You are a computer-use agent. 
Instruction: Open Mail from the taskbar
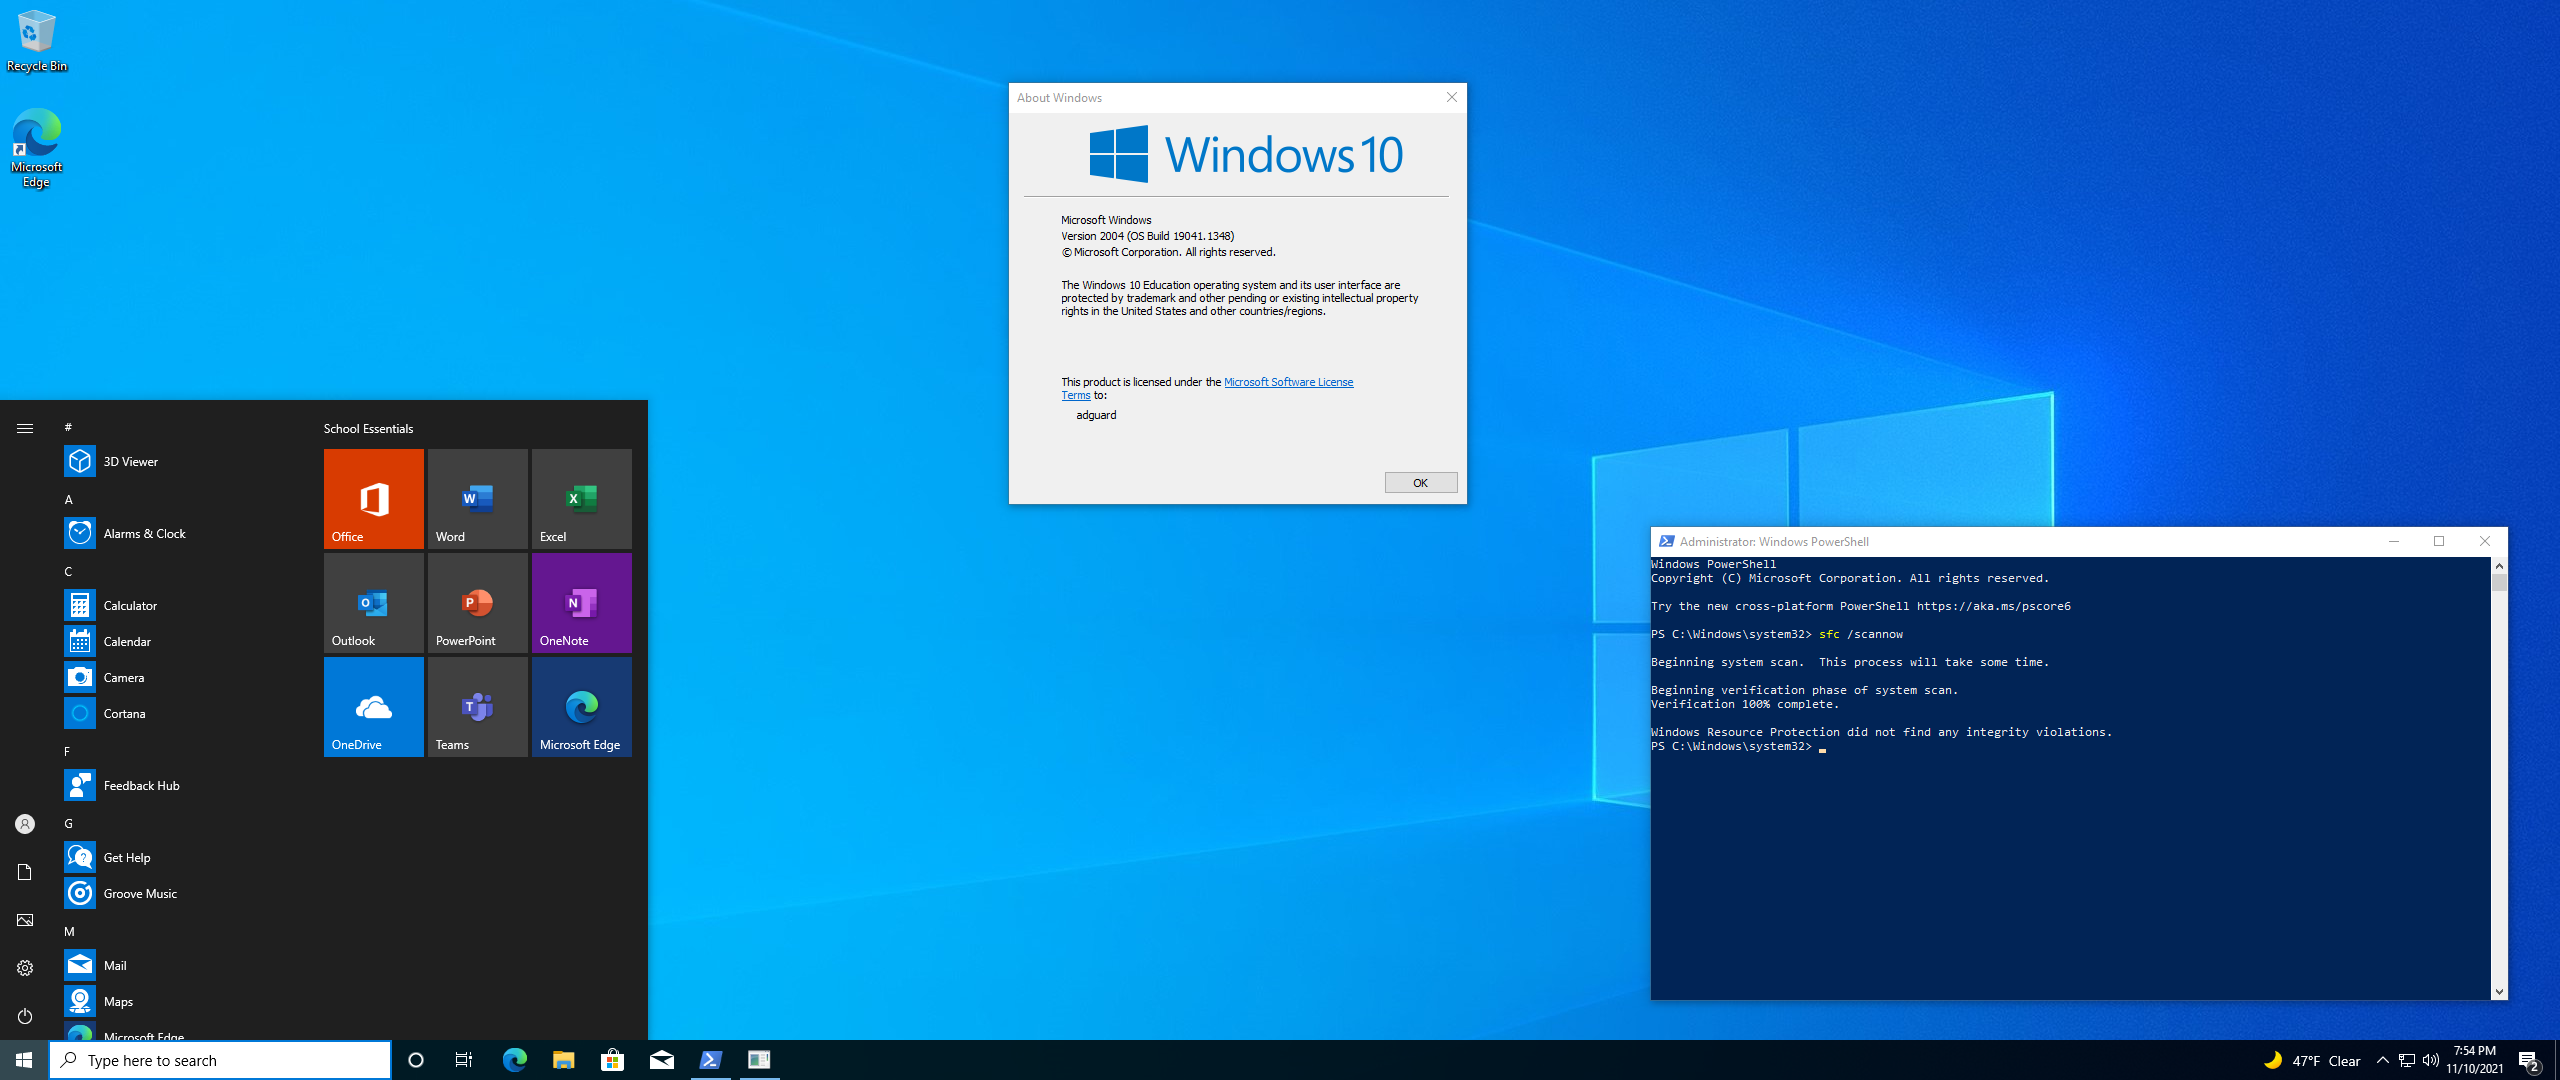click(x=662, y=1060)
